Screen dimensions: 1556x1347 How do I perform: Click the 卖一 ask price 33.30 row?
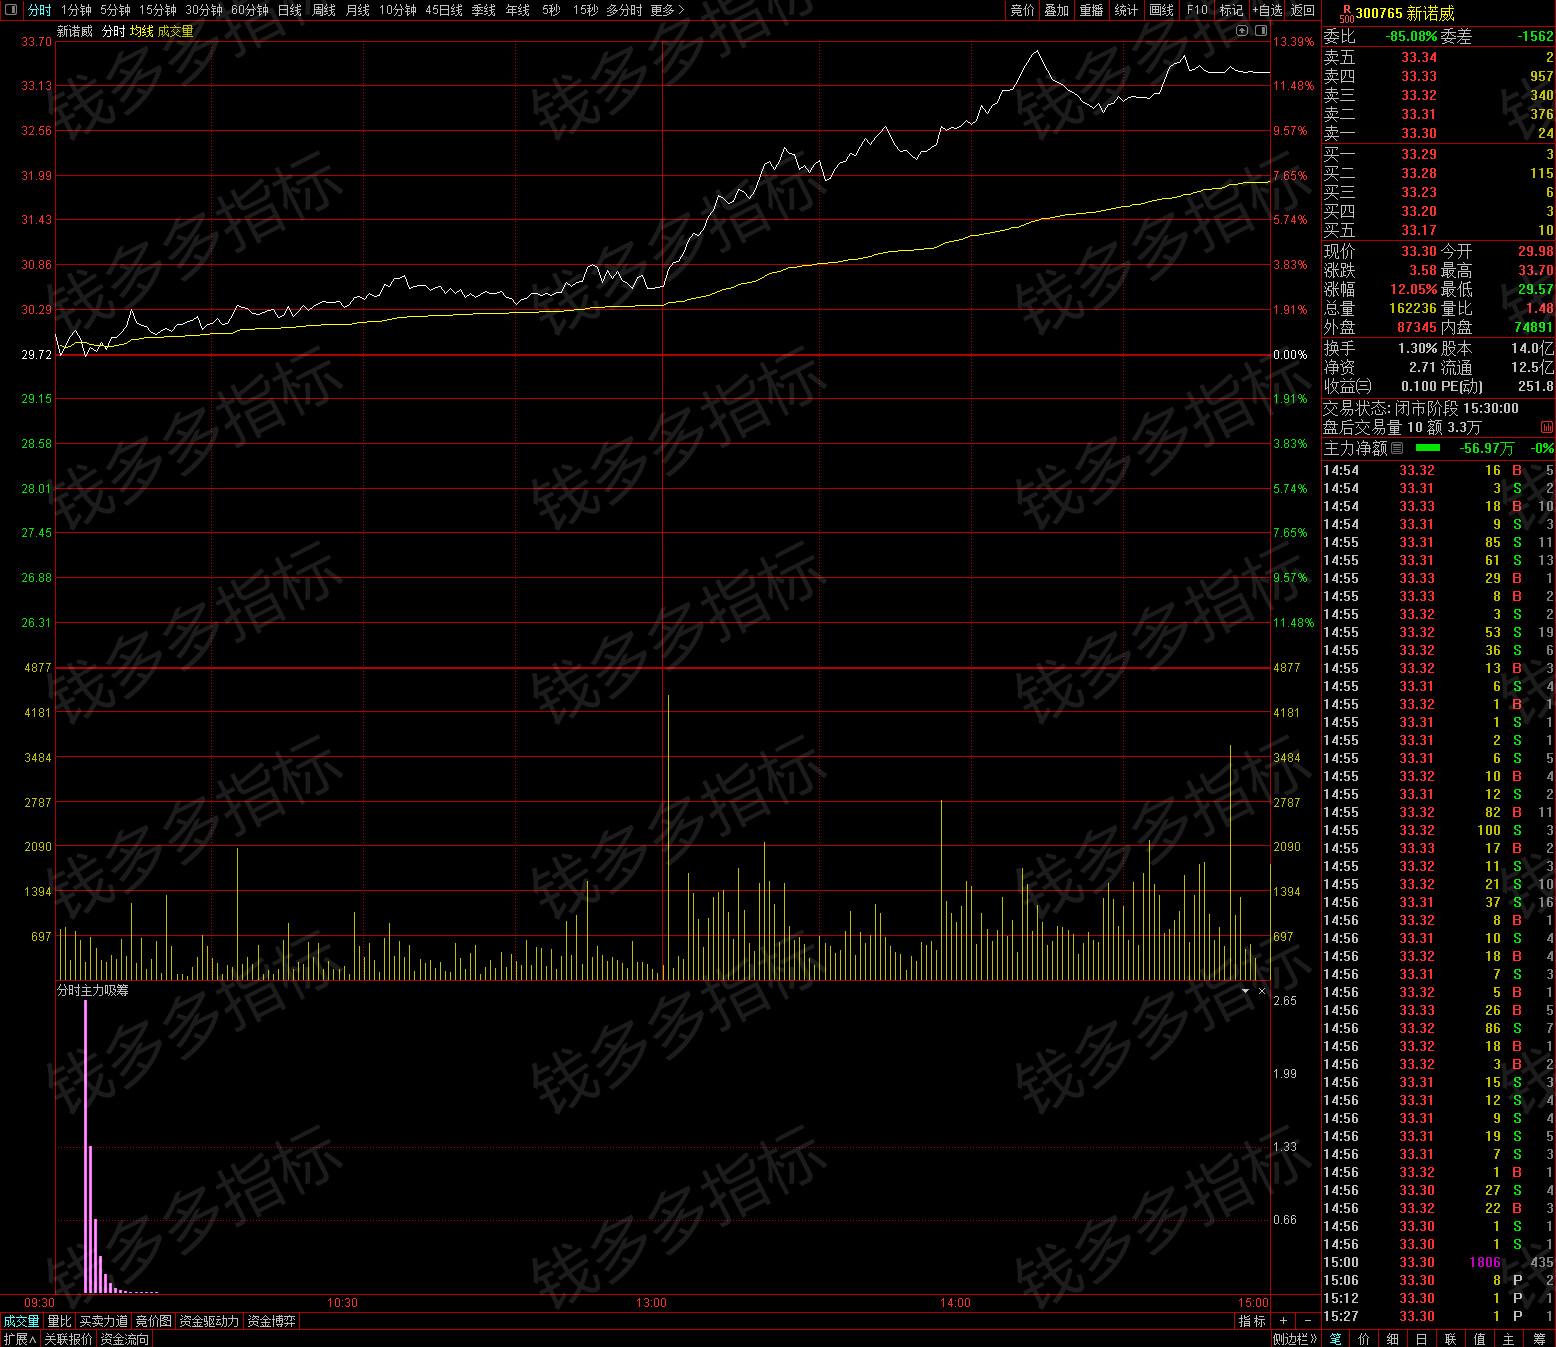pos(1438,133)
